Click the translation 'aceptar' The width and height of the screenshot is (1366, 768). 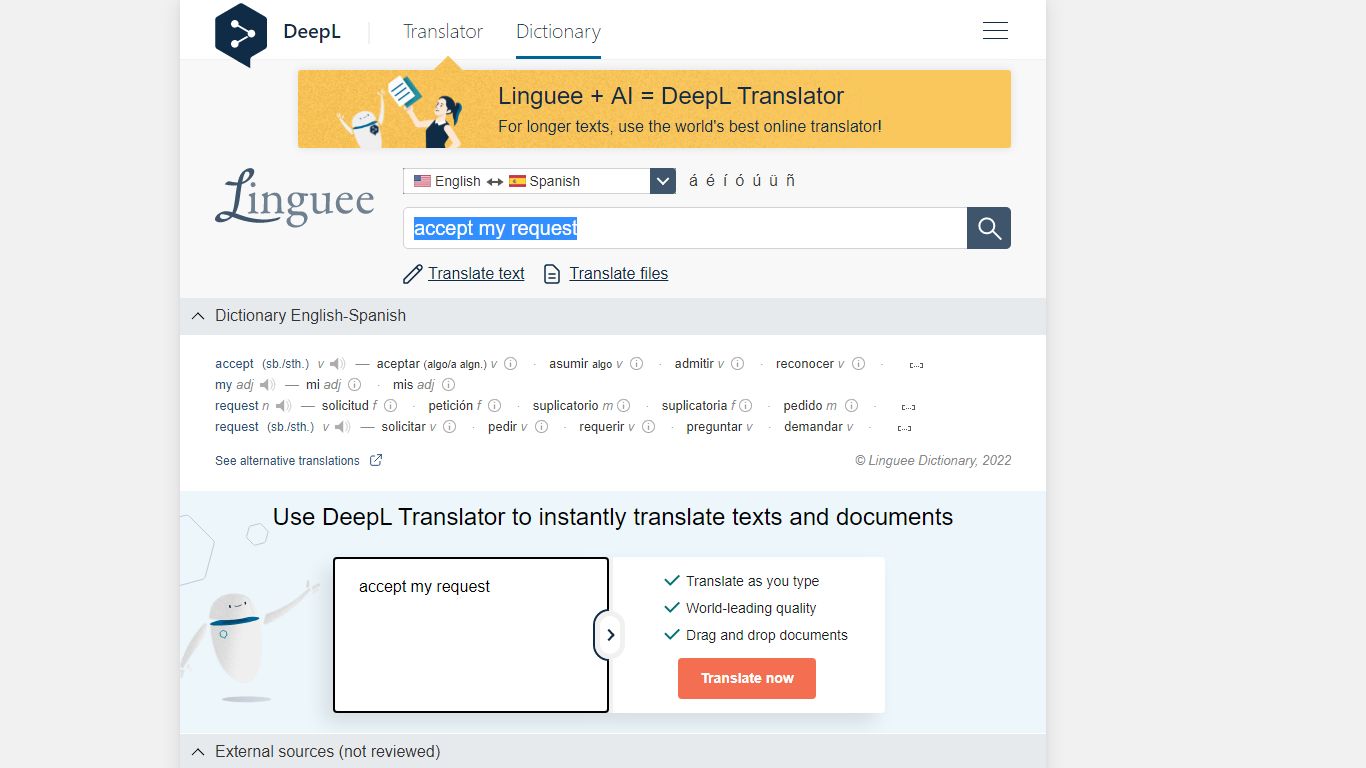[398, 364]
